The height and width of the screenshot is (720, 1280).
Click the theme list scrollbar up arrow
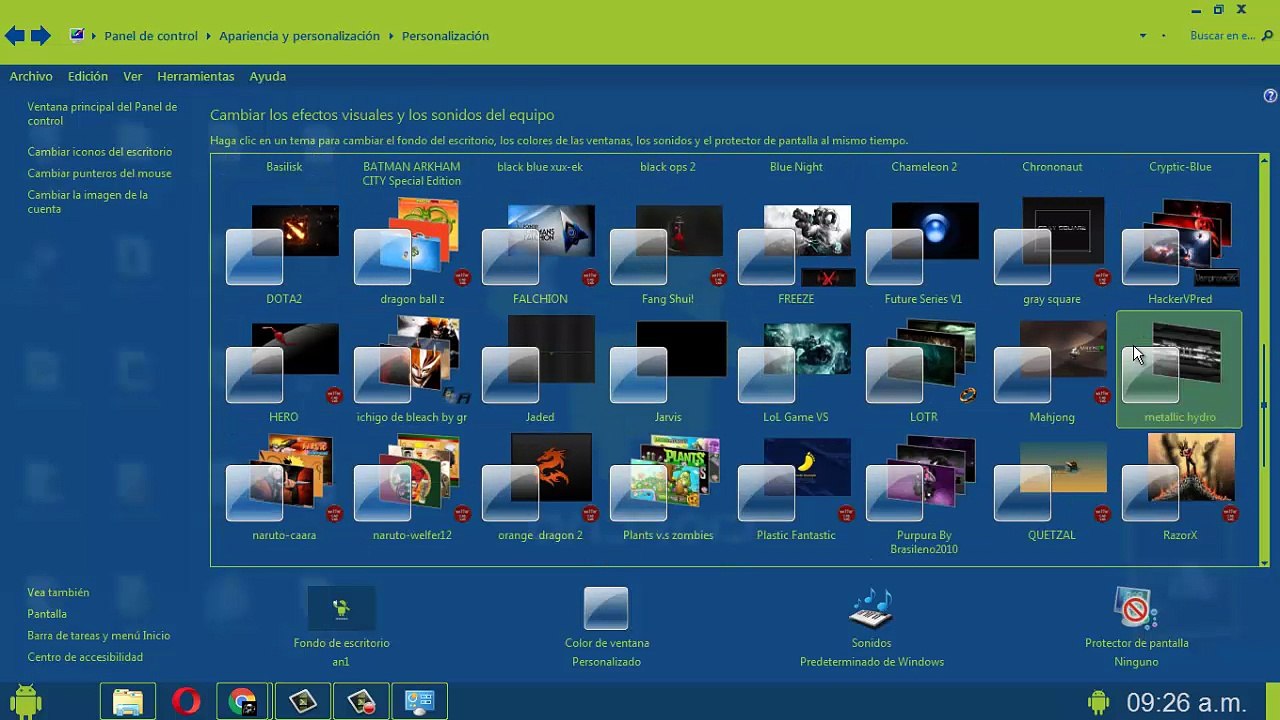pyautogui.click(x=1264, y=160)
